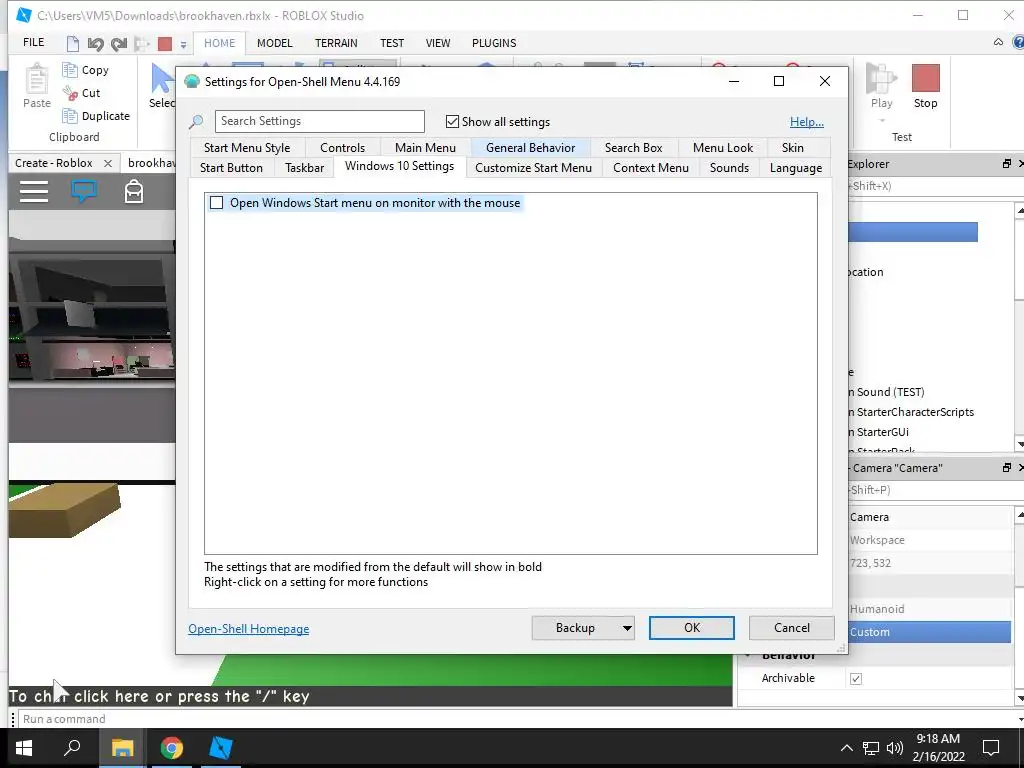
Task: Open the FILE menu in Roblox Studio
Action: [33, 42]
